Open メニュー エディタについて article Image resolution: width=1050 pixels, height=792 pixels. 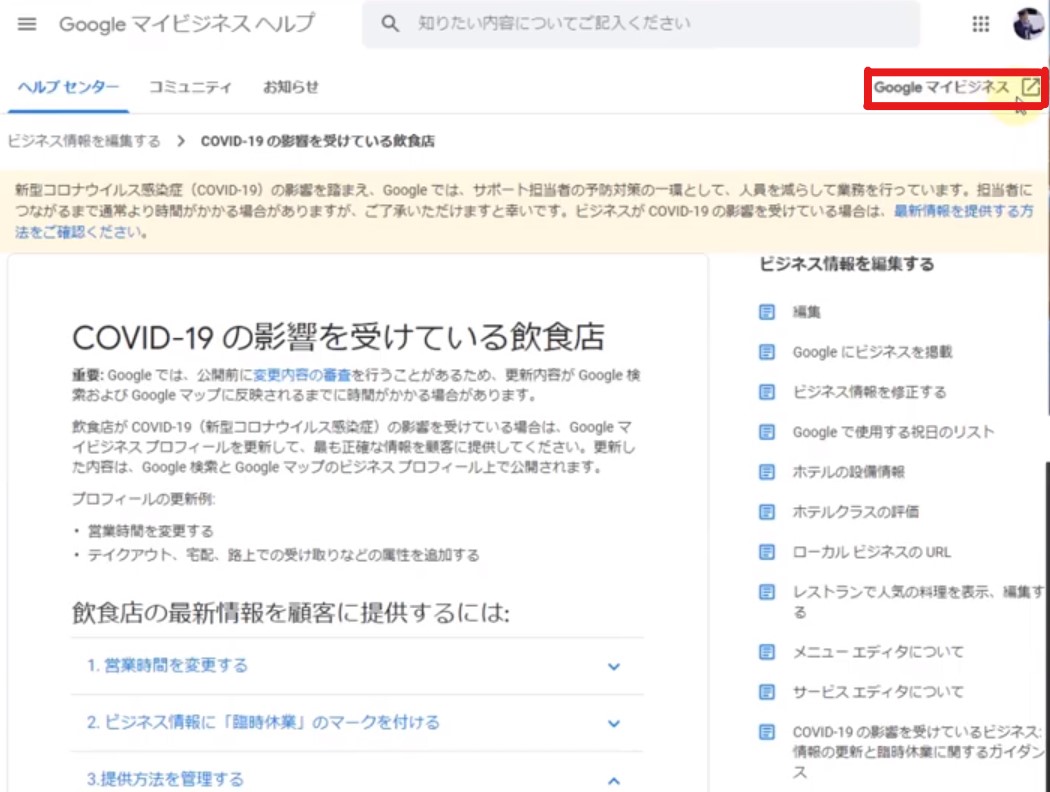pyautogui.click(x=878, y=652)
